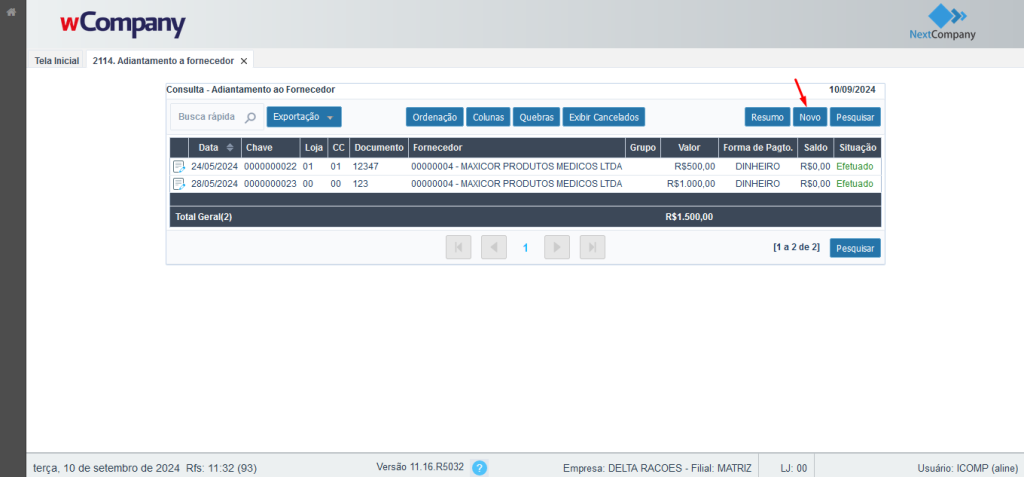Jump to the last page of results
Screen dimensions: 1024x477
pyautogui.click(x=592, y=247)
